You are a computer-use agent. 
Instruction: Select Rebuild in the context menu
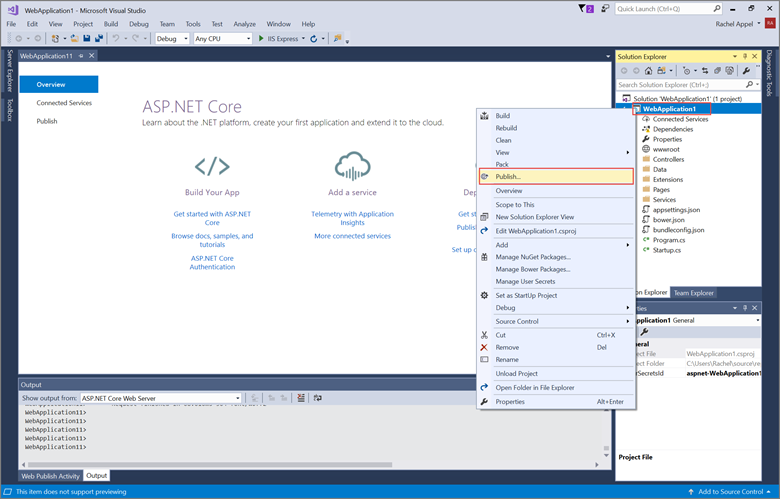pyautogui.click(x=556, y=128)
